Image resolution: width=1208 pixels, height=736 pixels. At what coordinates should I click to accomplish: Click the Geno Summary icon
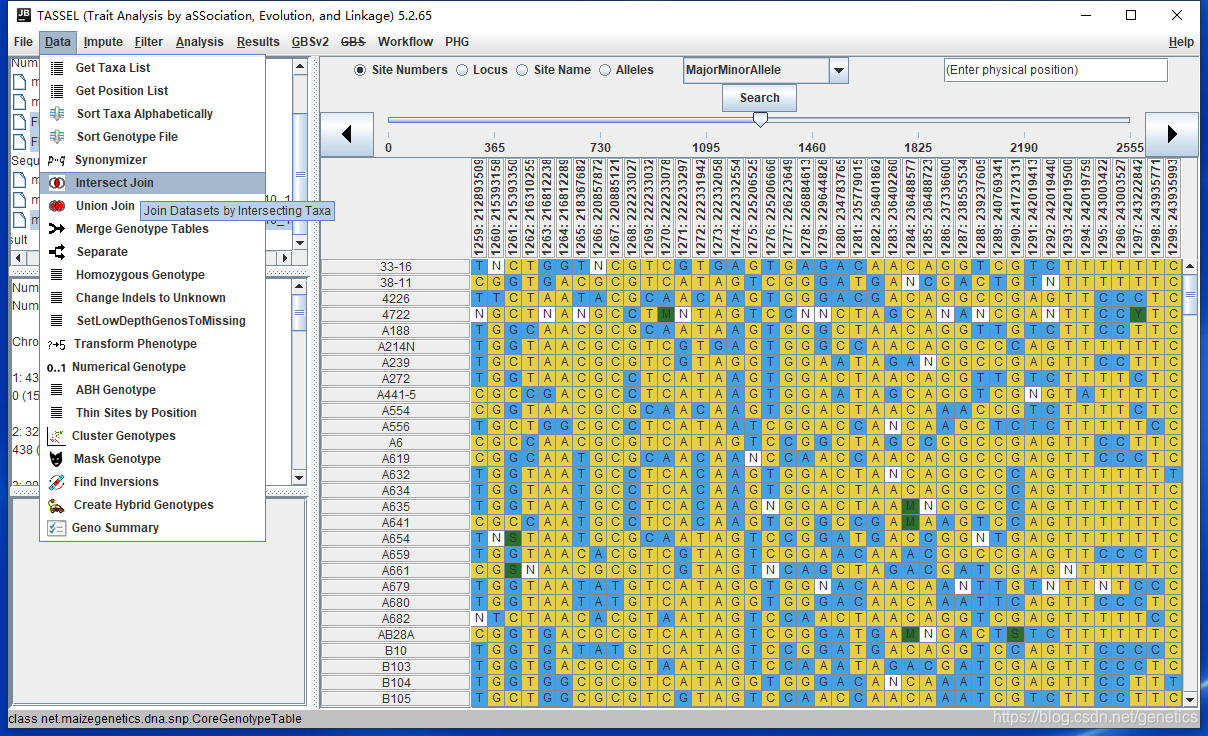coord(57,528)
